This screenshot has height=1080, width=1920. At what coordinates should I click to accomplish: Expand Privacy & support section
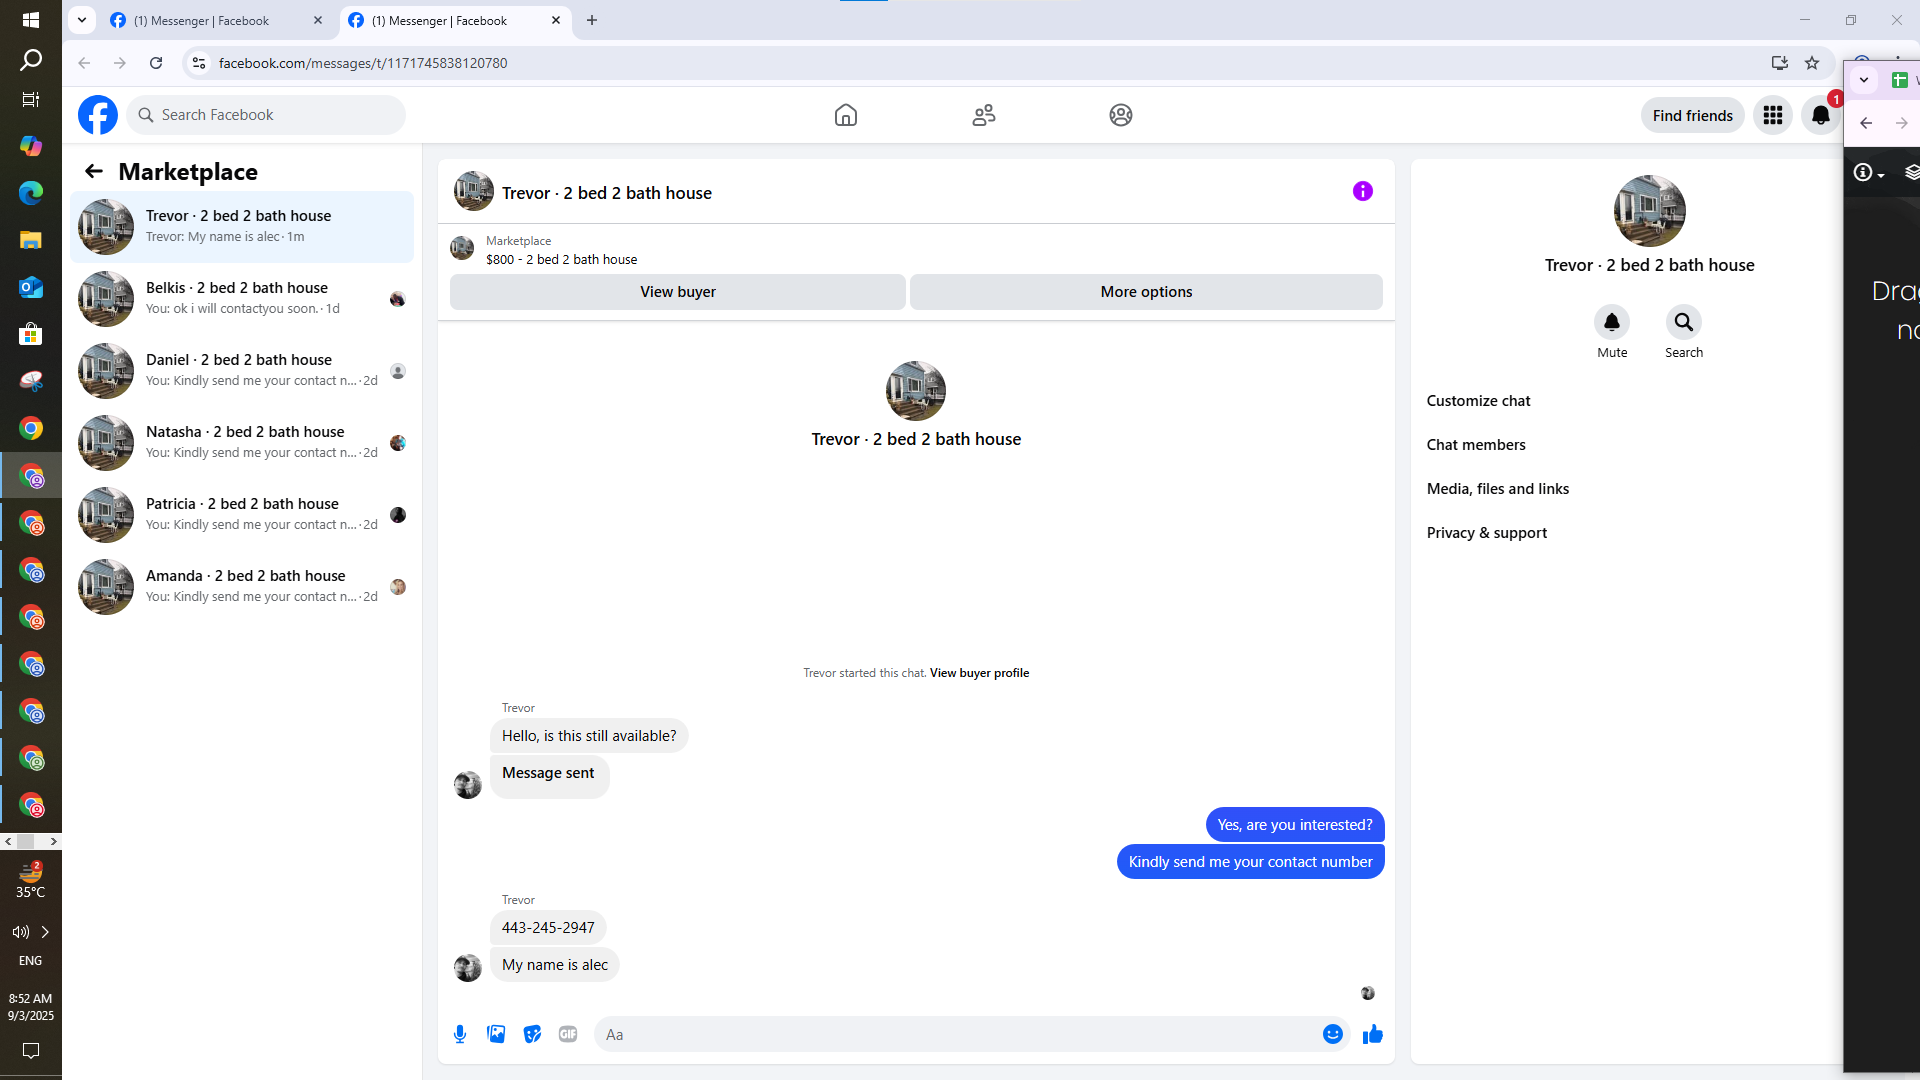[1487, 533]
